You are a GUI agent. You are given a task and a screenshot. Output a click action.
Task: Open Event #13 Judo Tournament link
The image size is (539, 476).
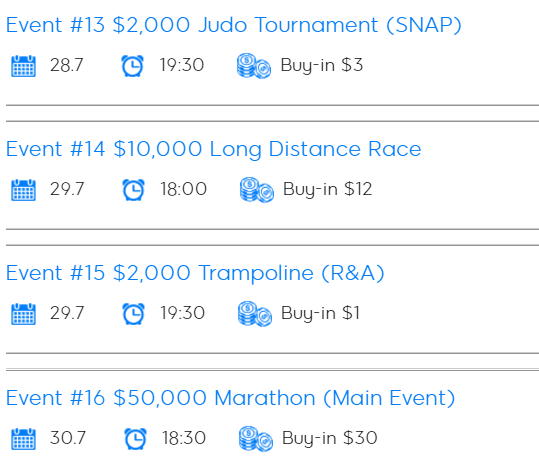point(234,25)
